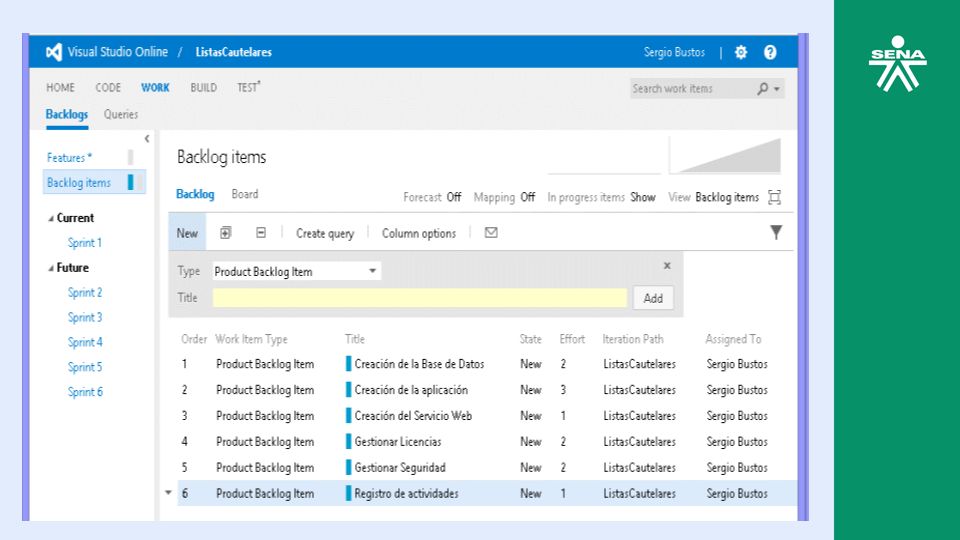Click the Visual Studio logo icon
The width and height of the screenshot is (960, 540).
click(x=54, y=52)
